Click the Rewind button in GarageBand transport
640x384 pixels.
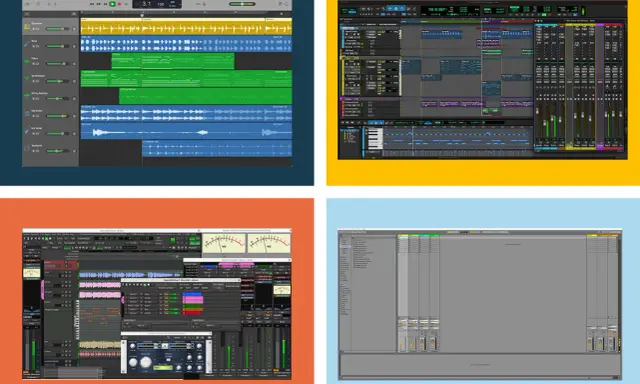pos(92,4)
